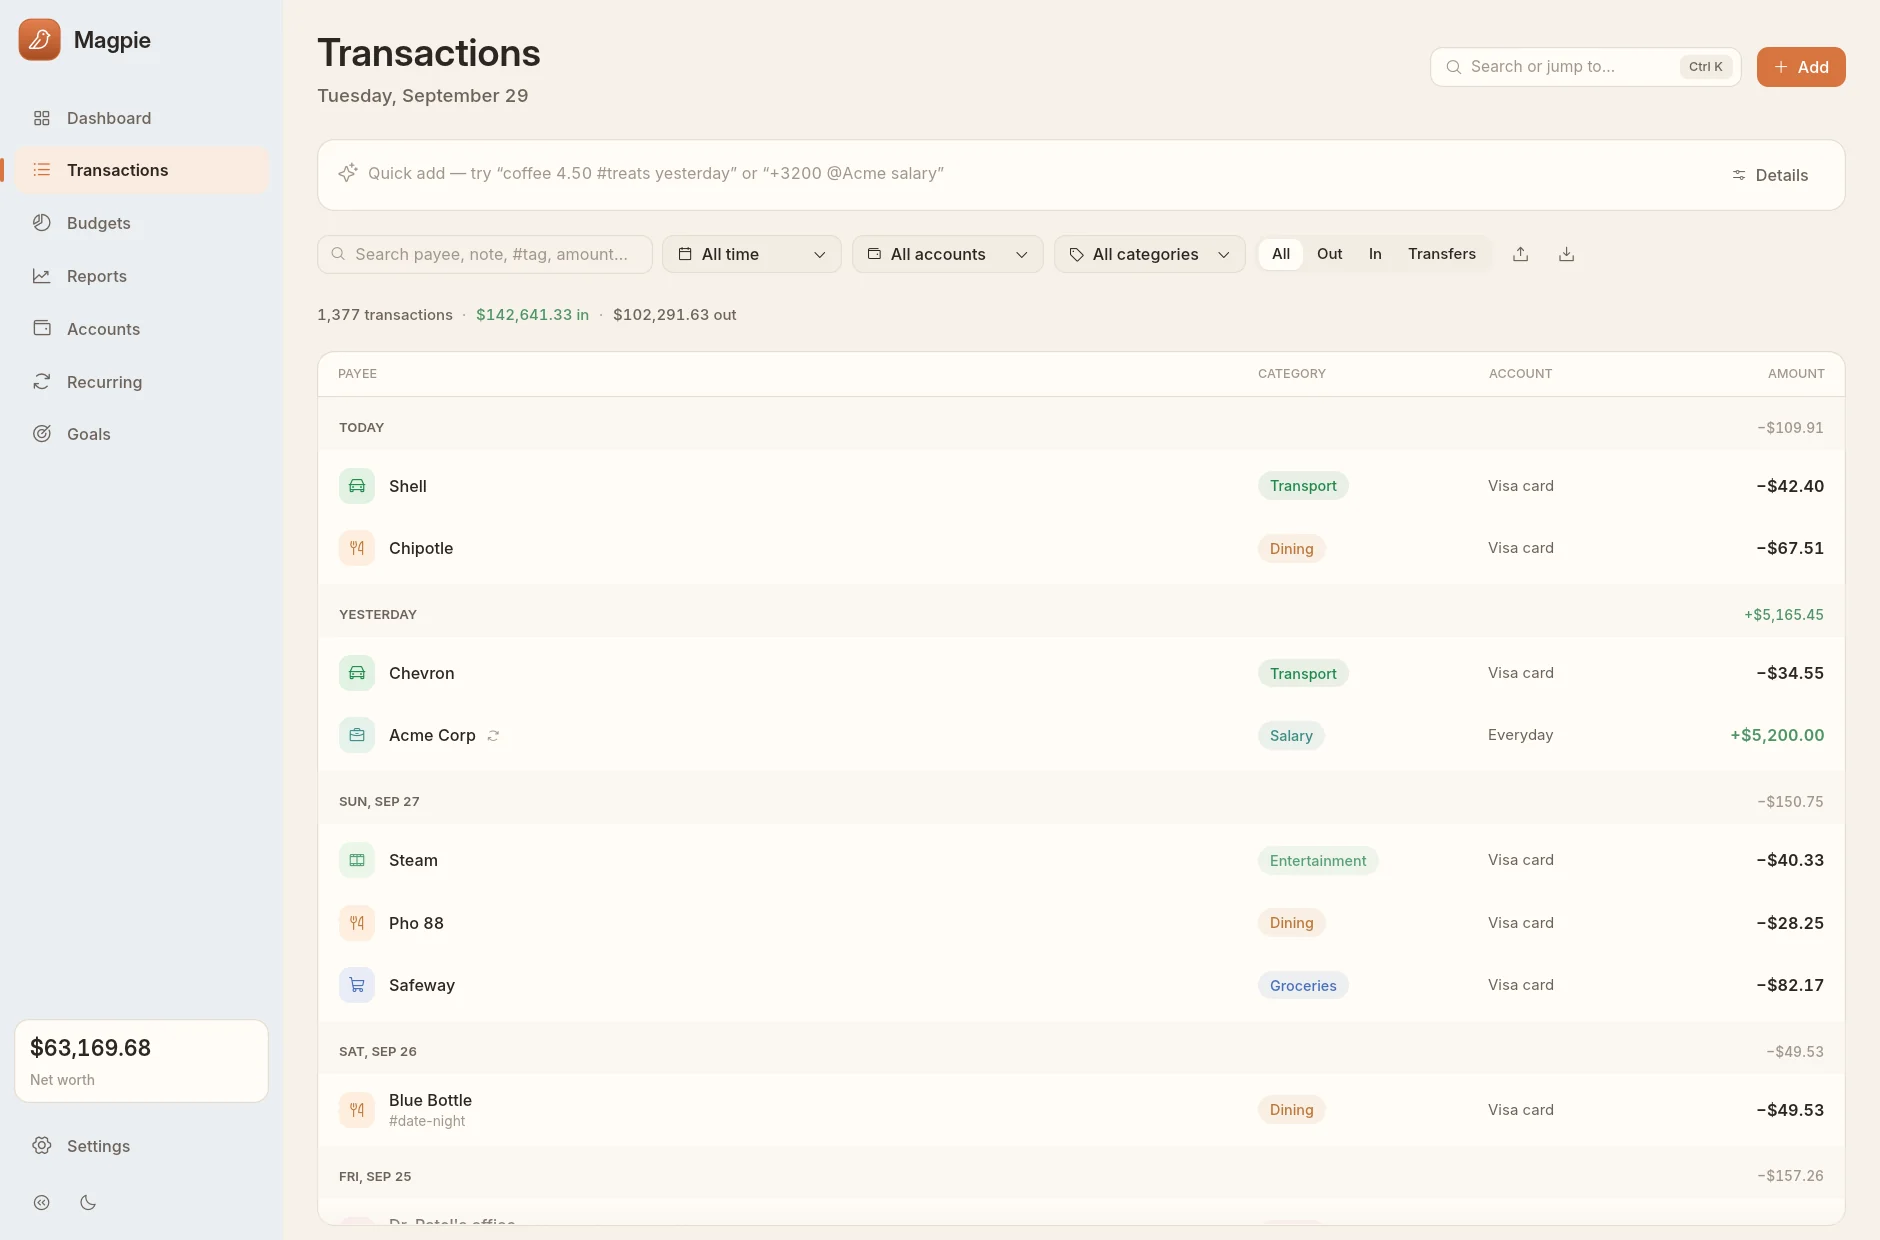Click the Add button

[1801, 67]
